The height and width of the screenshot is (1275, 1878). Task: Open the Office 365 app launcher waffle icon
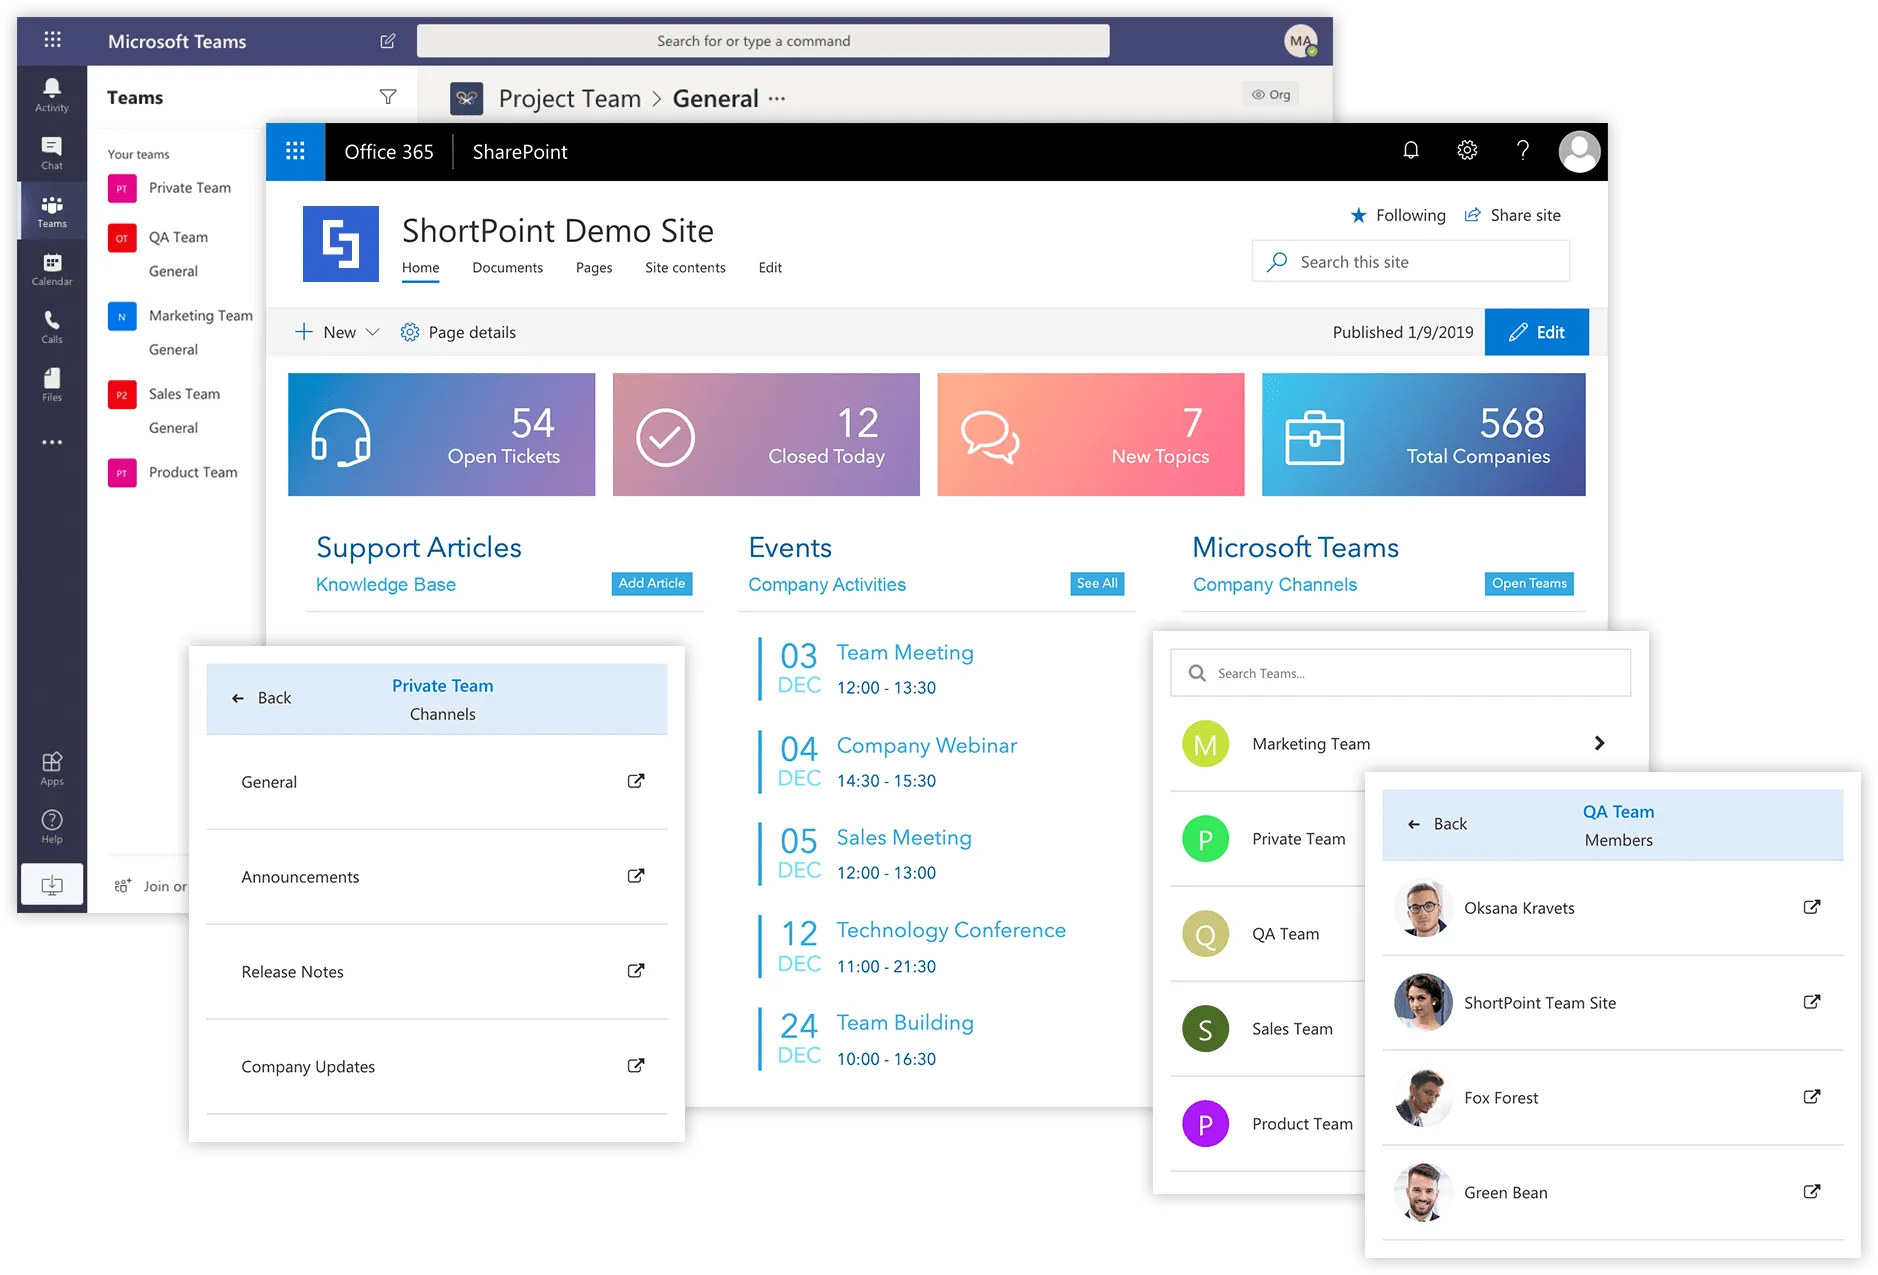(x=295, y=151)
